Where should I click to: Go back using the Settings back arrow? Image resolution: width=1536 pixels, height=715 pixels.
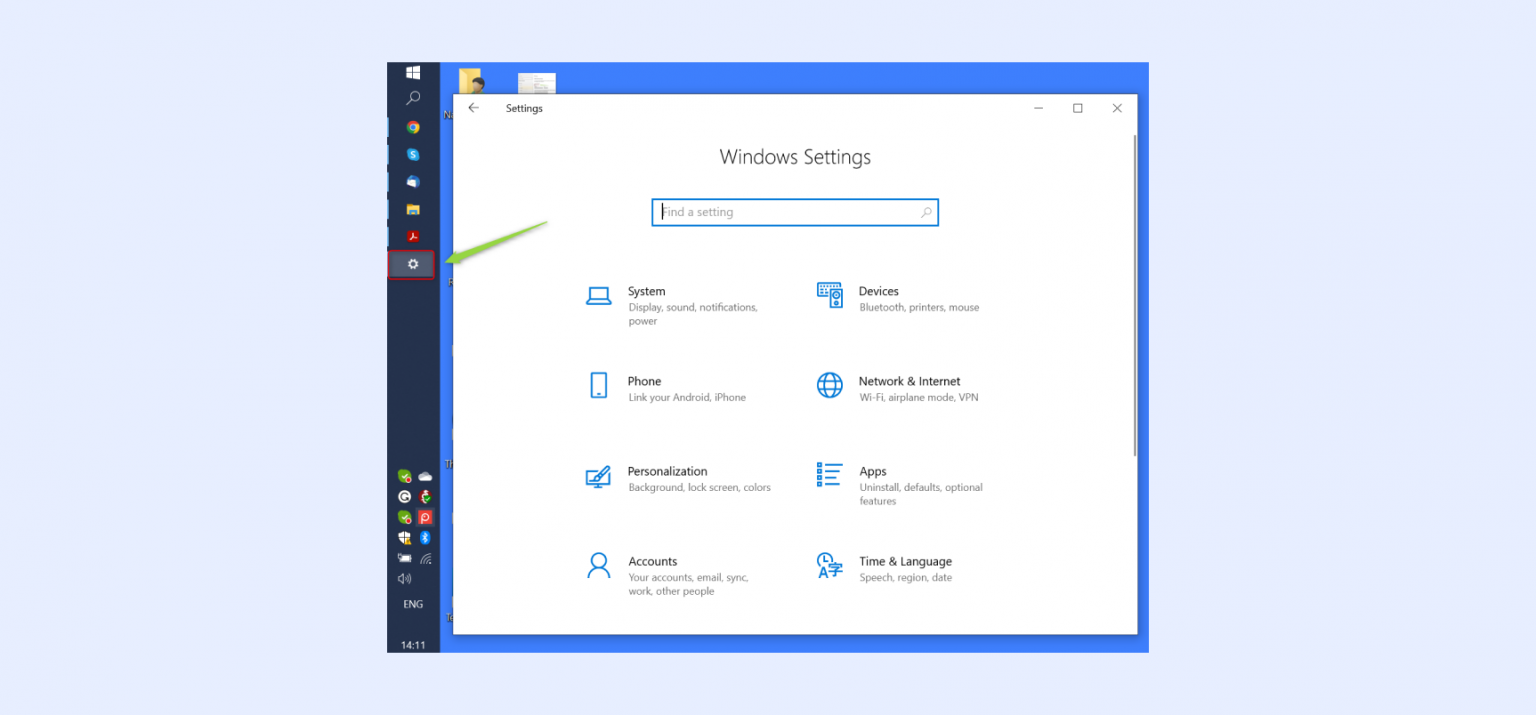pyautogui.click(x=473, y=108)
